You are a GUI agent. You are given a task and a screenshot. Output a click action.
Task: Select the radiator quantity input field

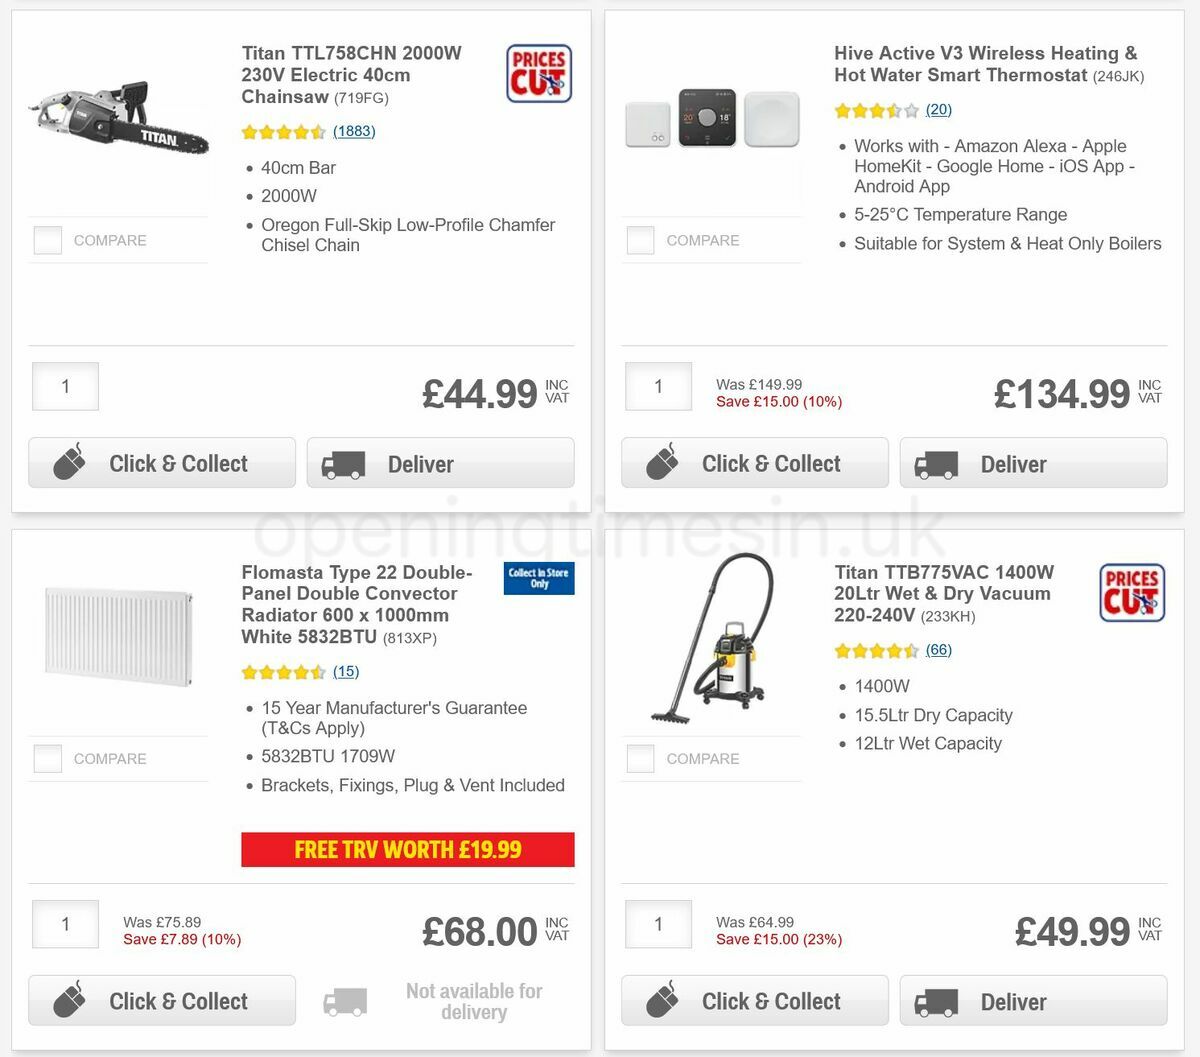(64, 924)
